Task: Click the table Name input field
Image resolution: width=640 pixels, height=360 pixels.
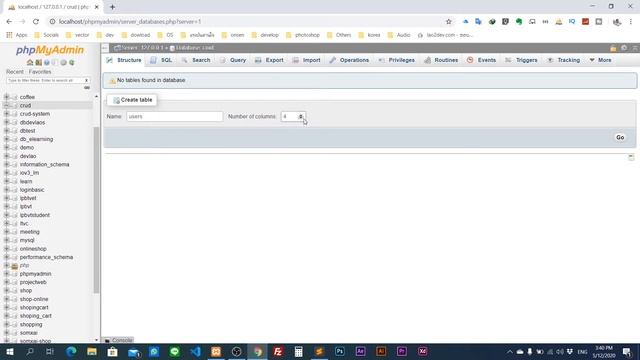Action: tap(175, 117)
